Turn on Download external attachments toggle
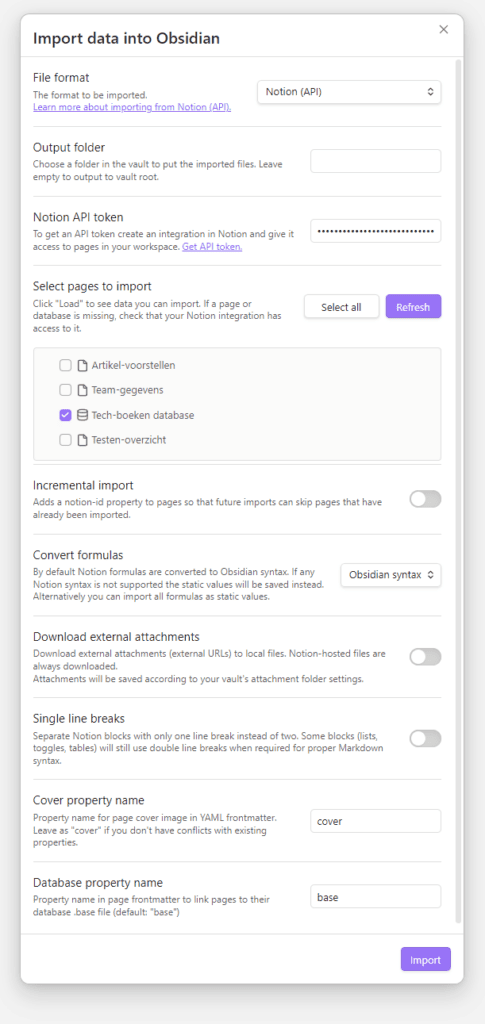 426,657
